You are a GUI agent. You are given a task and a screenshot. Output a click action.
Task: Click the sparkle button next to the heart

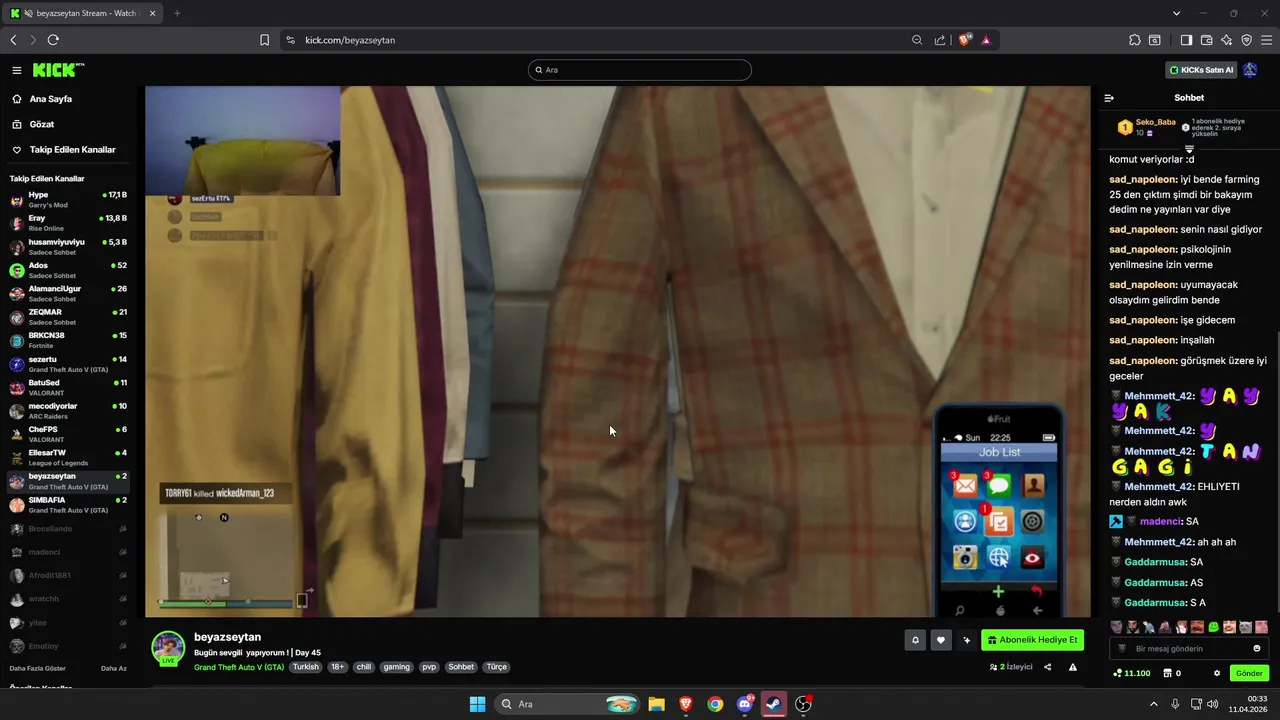[x=966, y=640]
